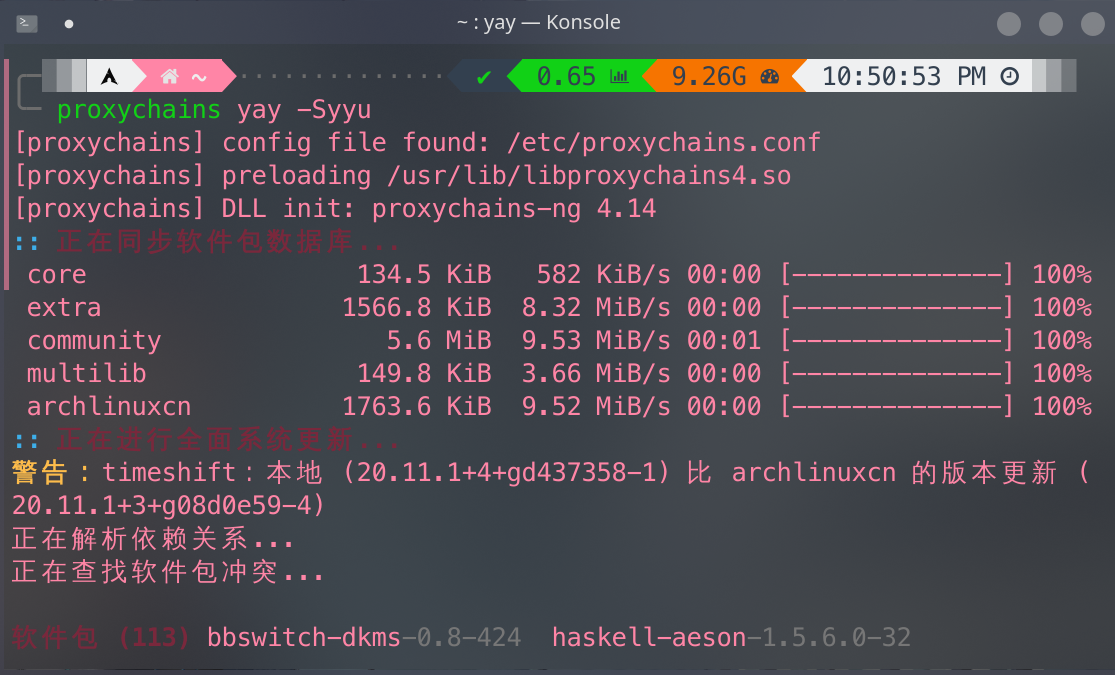This screenshot has width=1115, height=675.
Task: Click the "proxychains yay -Syyu" command text
Action: click(213, 109)
